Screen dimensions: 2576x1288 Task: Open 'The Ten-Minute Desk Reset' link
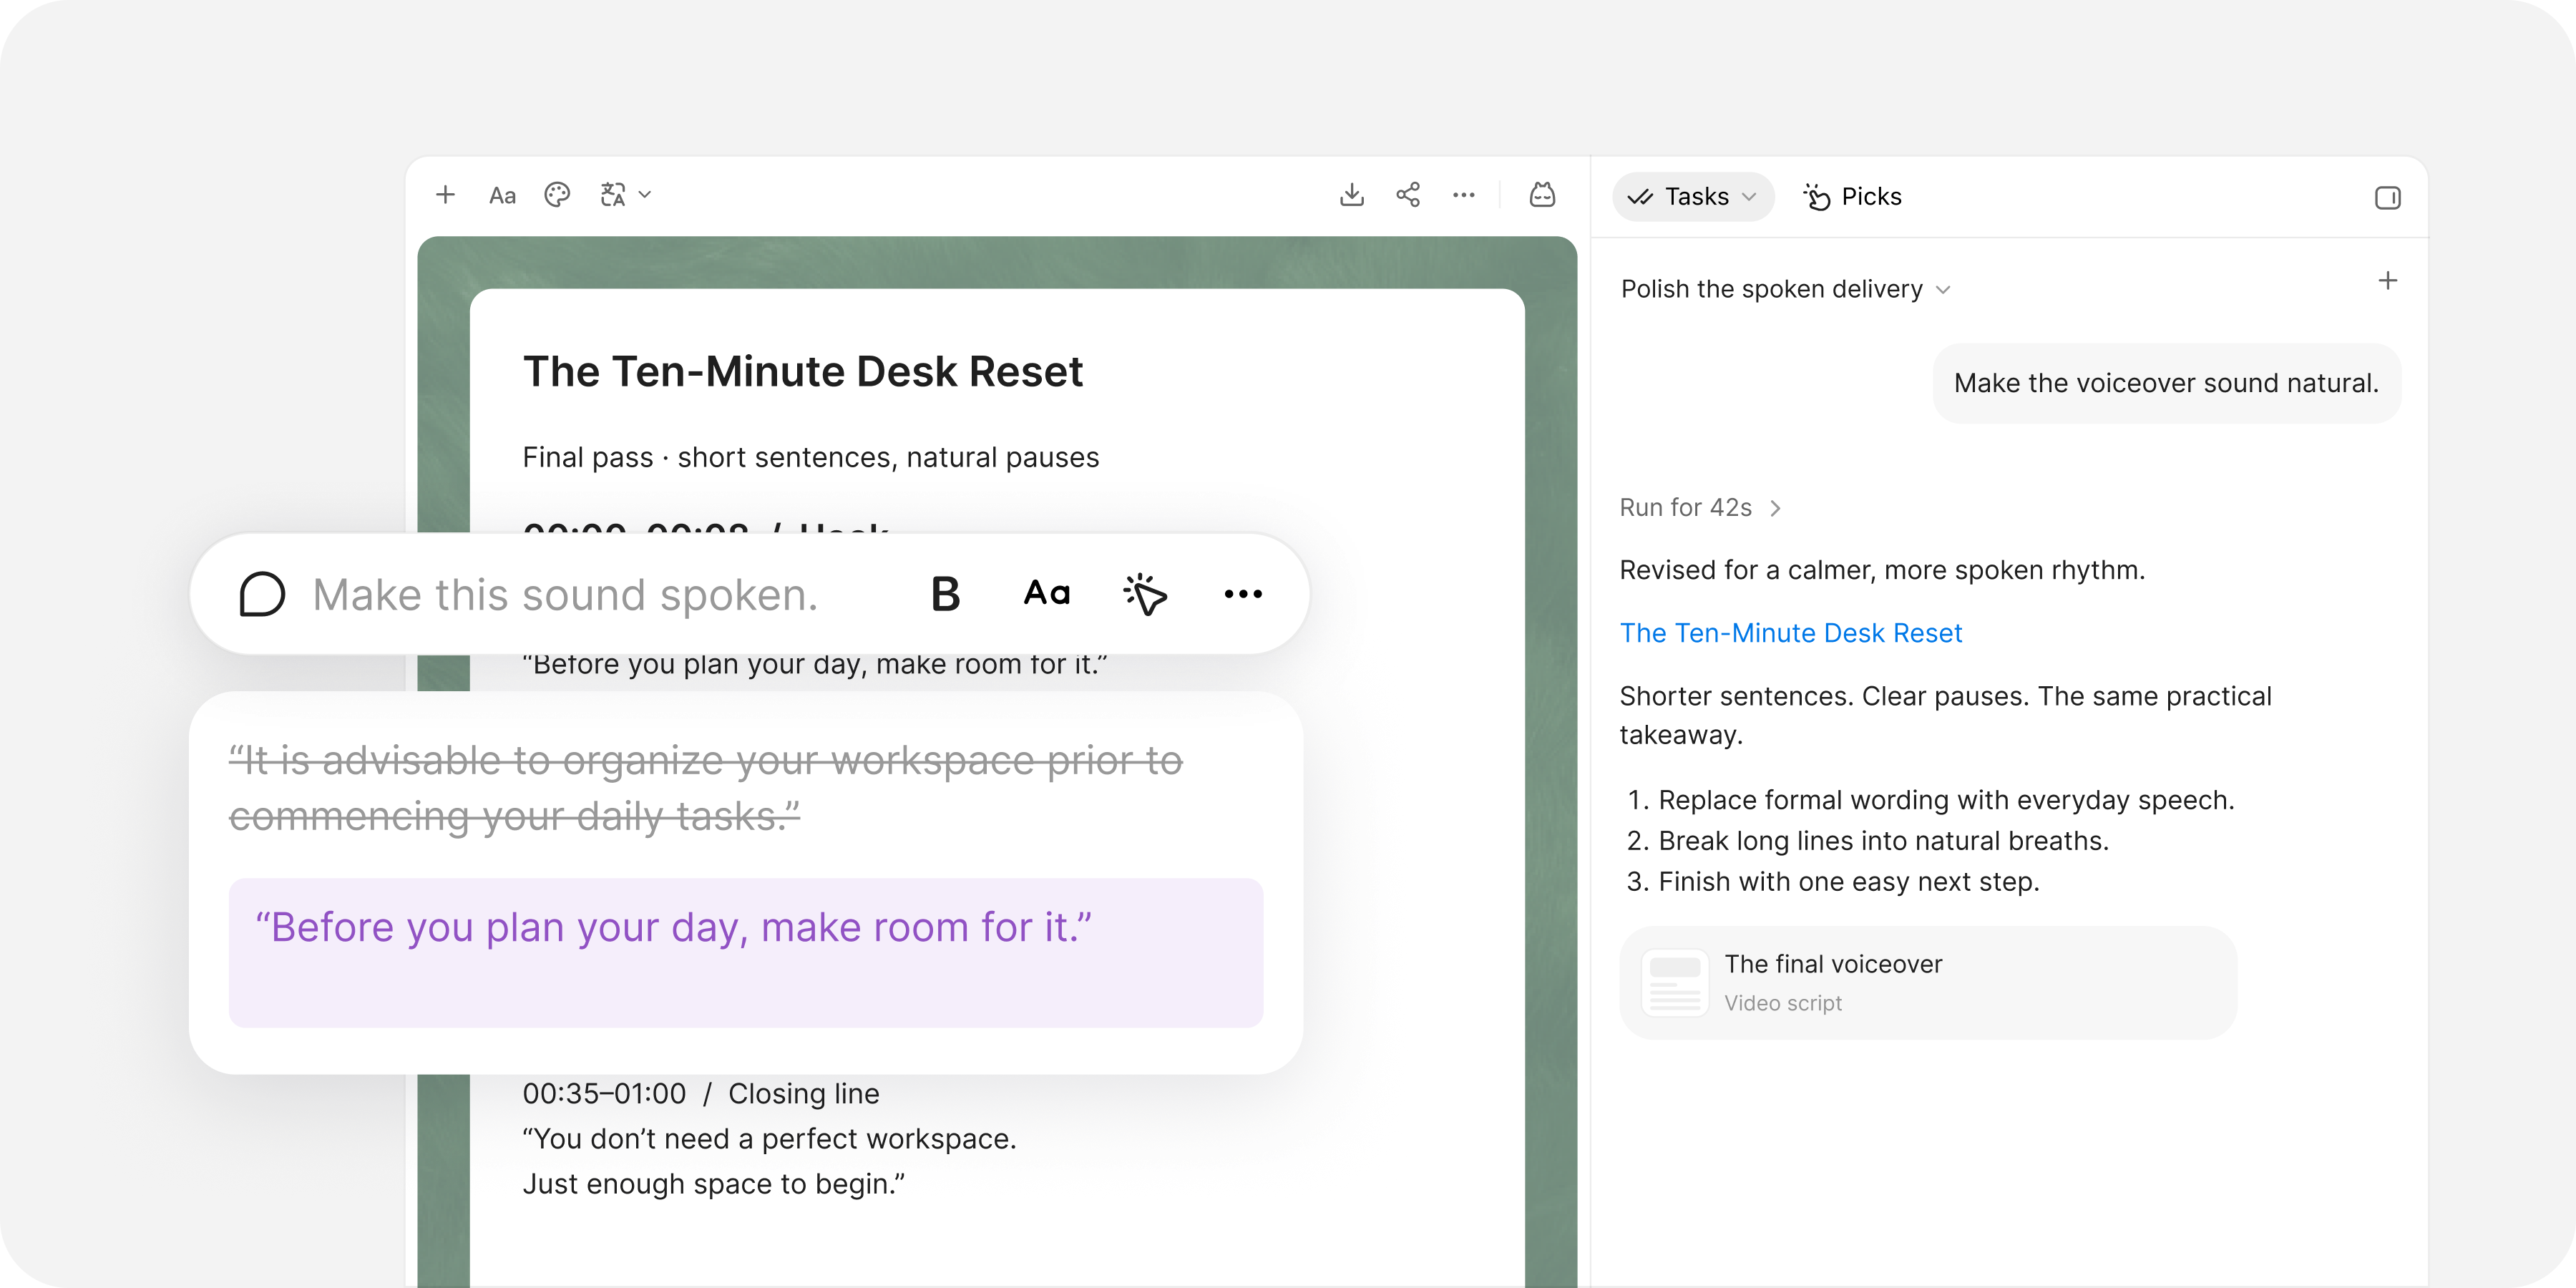pos(1791,633)
